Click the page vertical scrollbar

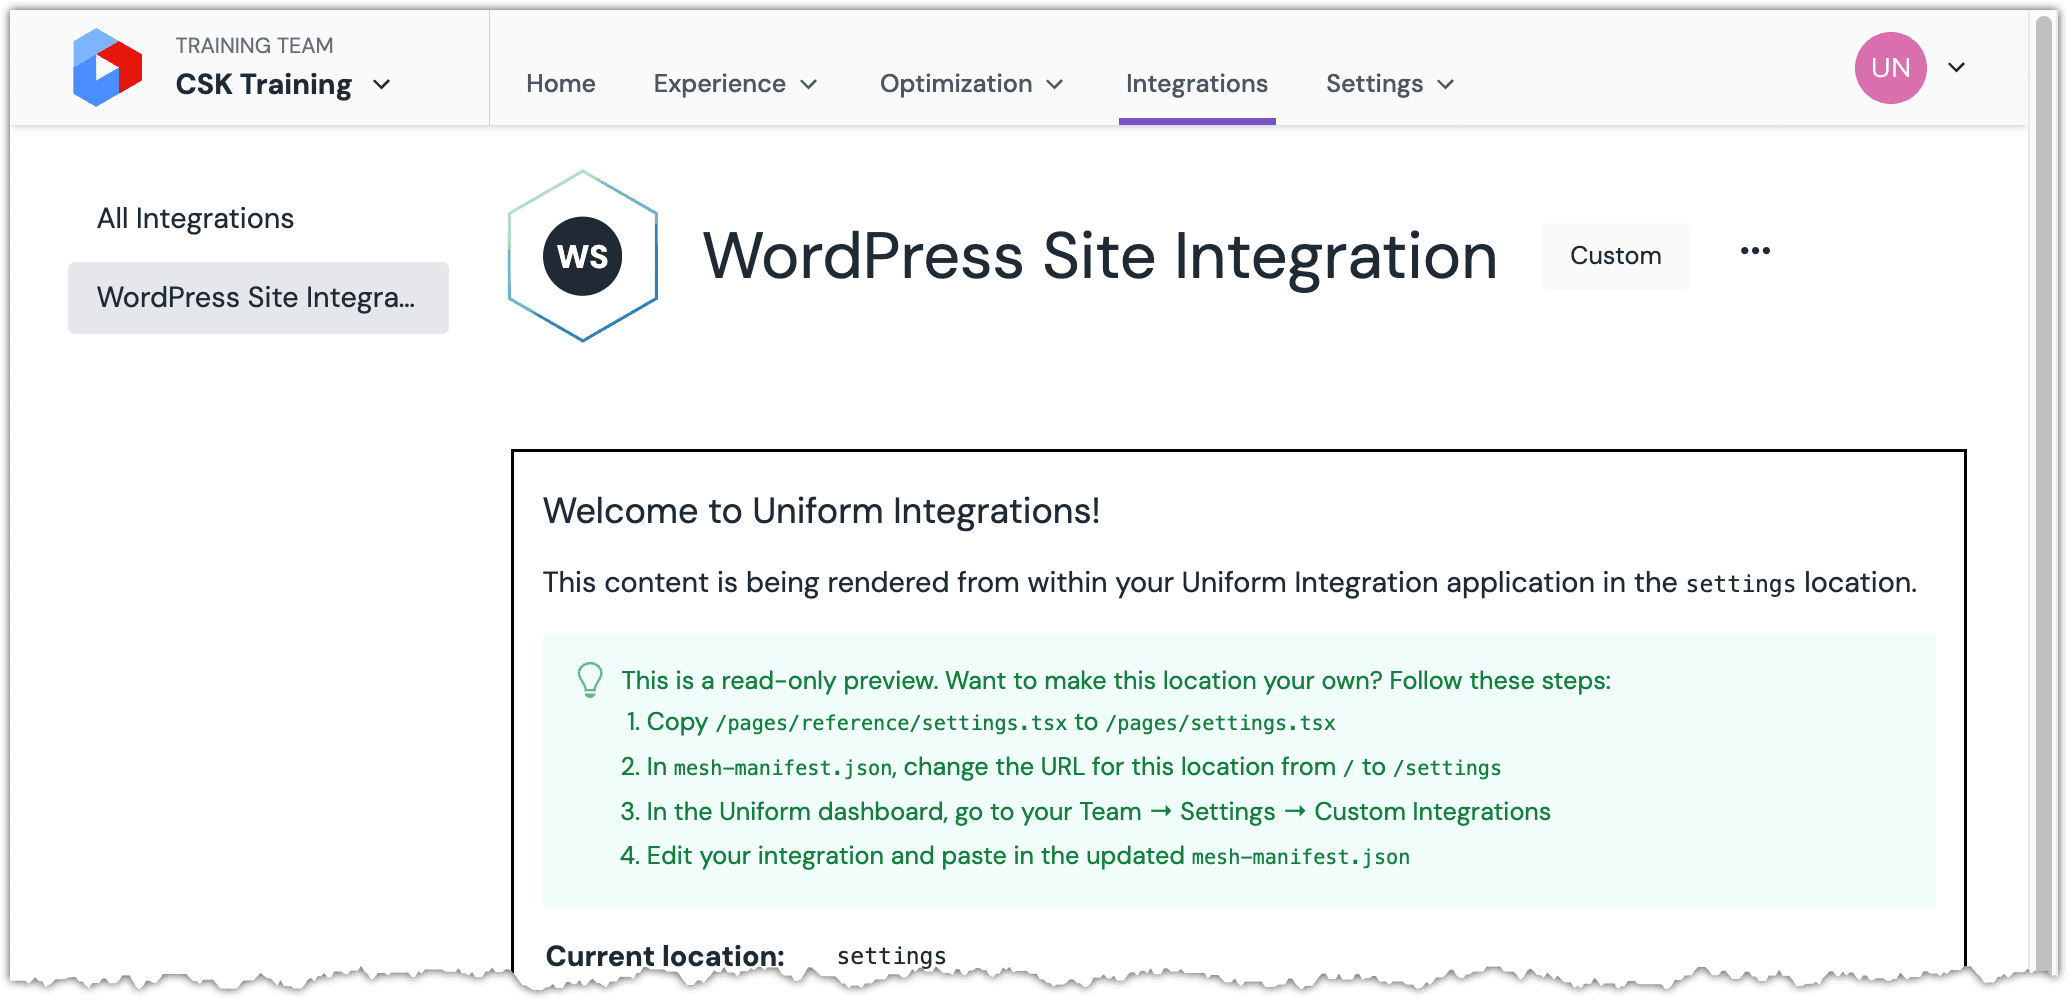click(2046, 497)
